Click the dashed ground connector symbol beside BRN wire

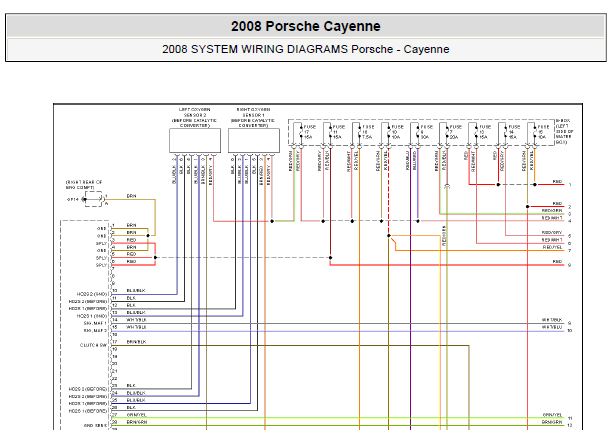click(94, 199)
